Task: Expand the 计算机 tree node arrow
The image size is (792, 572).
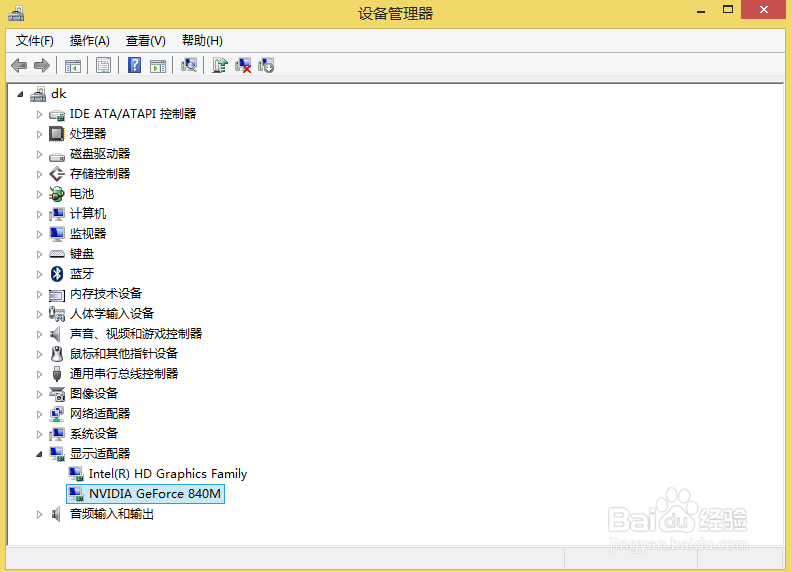Action: [x=39, y=214]
